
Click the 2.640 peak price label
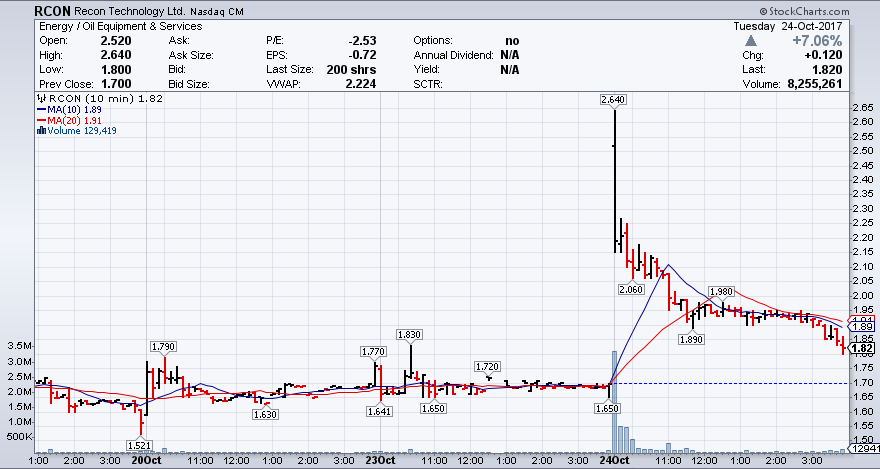613,99
